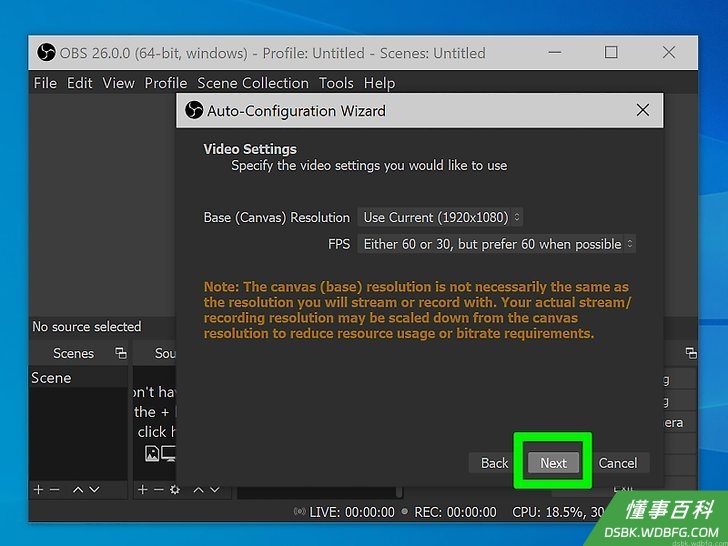Image resolution: width=728 pixels, height=546 pixels.
Task: Add a new scene with plus icon
Action: pos(39,489)
